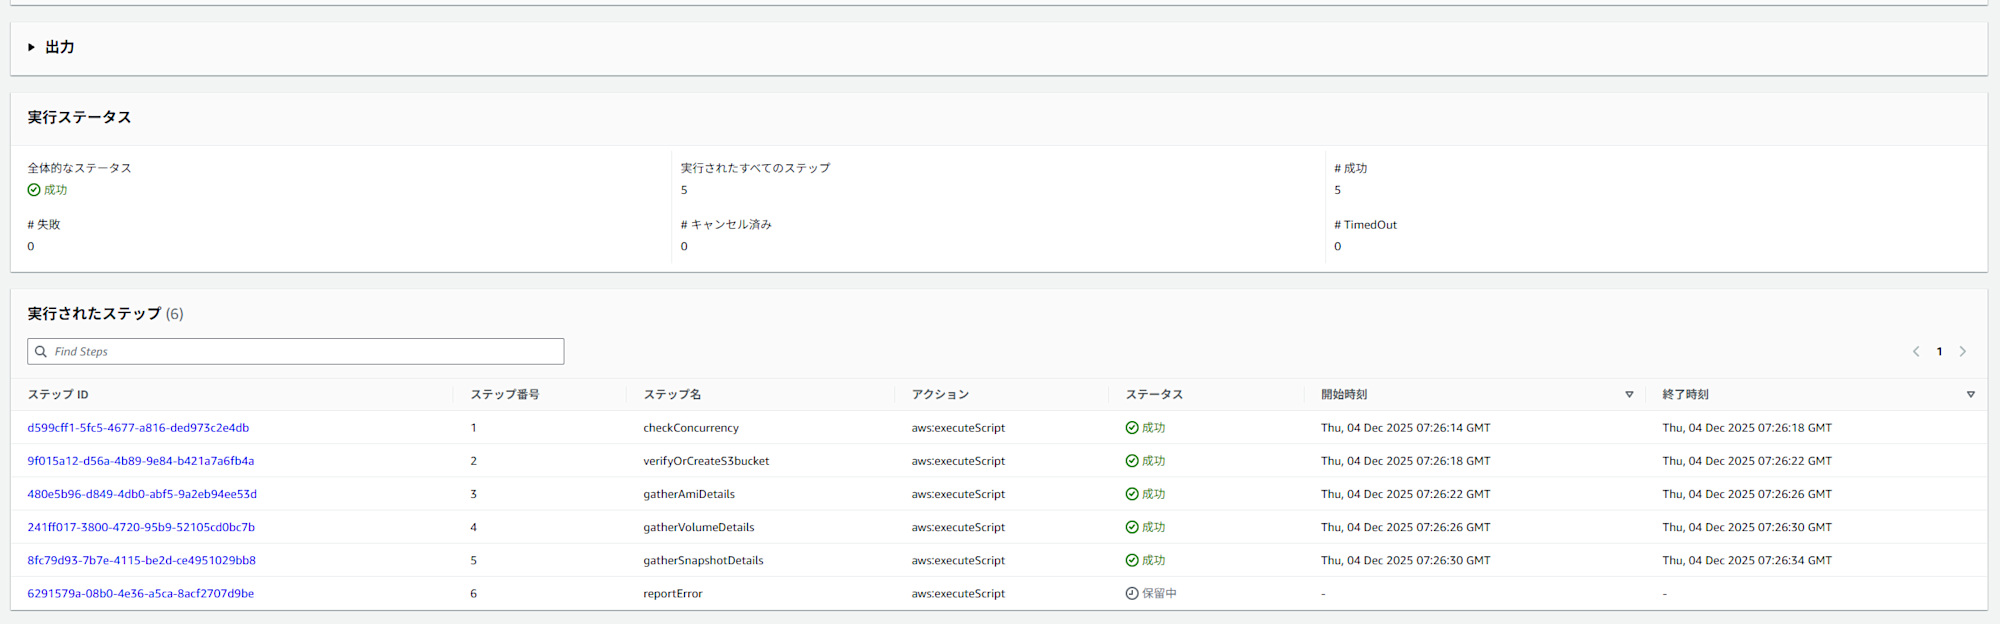This screenshot has height=624, width=2000.
Task: Open step ID 6291579a link
Action: pos(140,592)
